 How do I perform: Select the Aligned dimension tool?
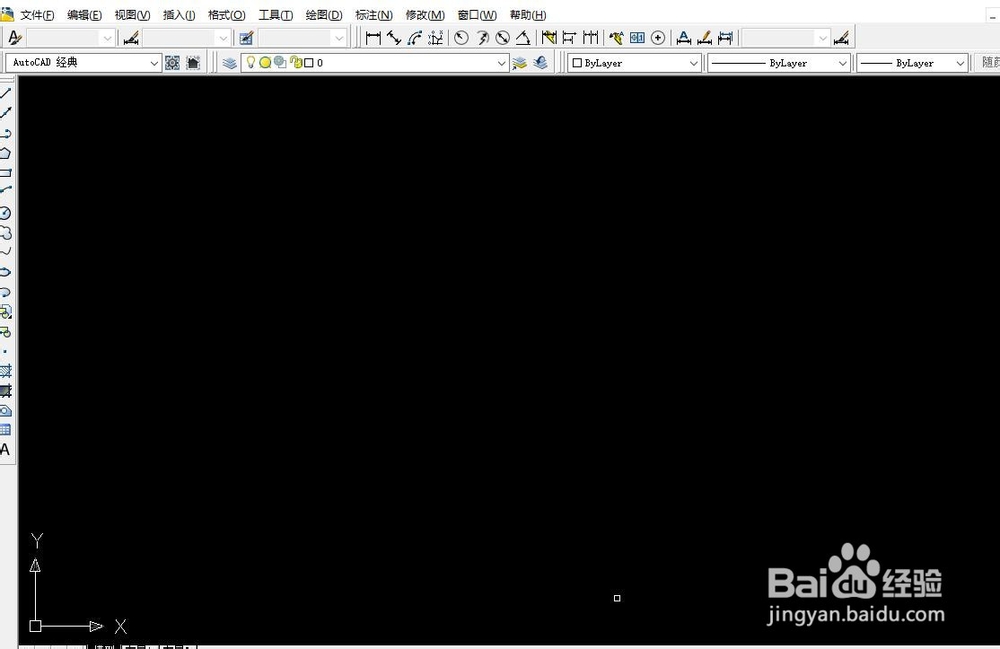click(x=394, y=38)
